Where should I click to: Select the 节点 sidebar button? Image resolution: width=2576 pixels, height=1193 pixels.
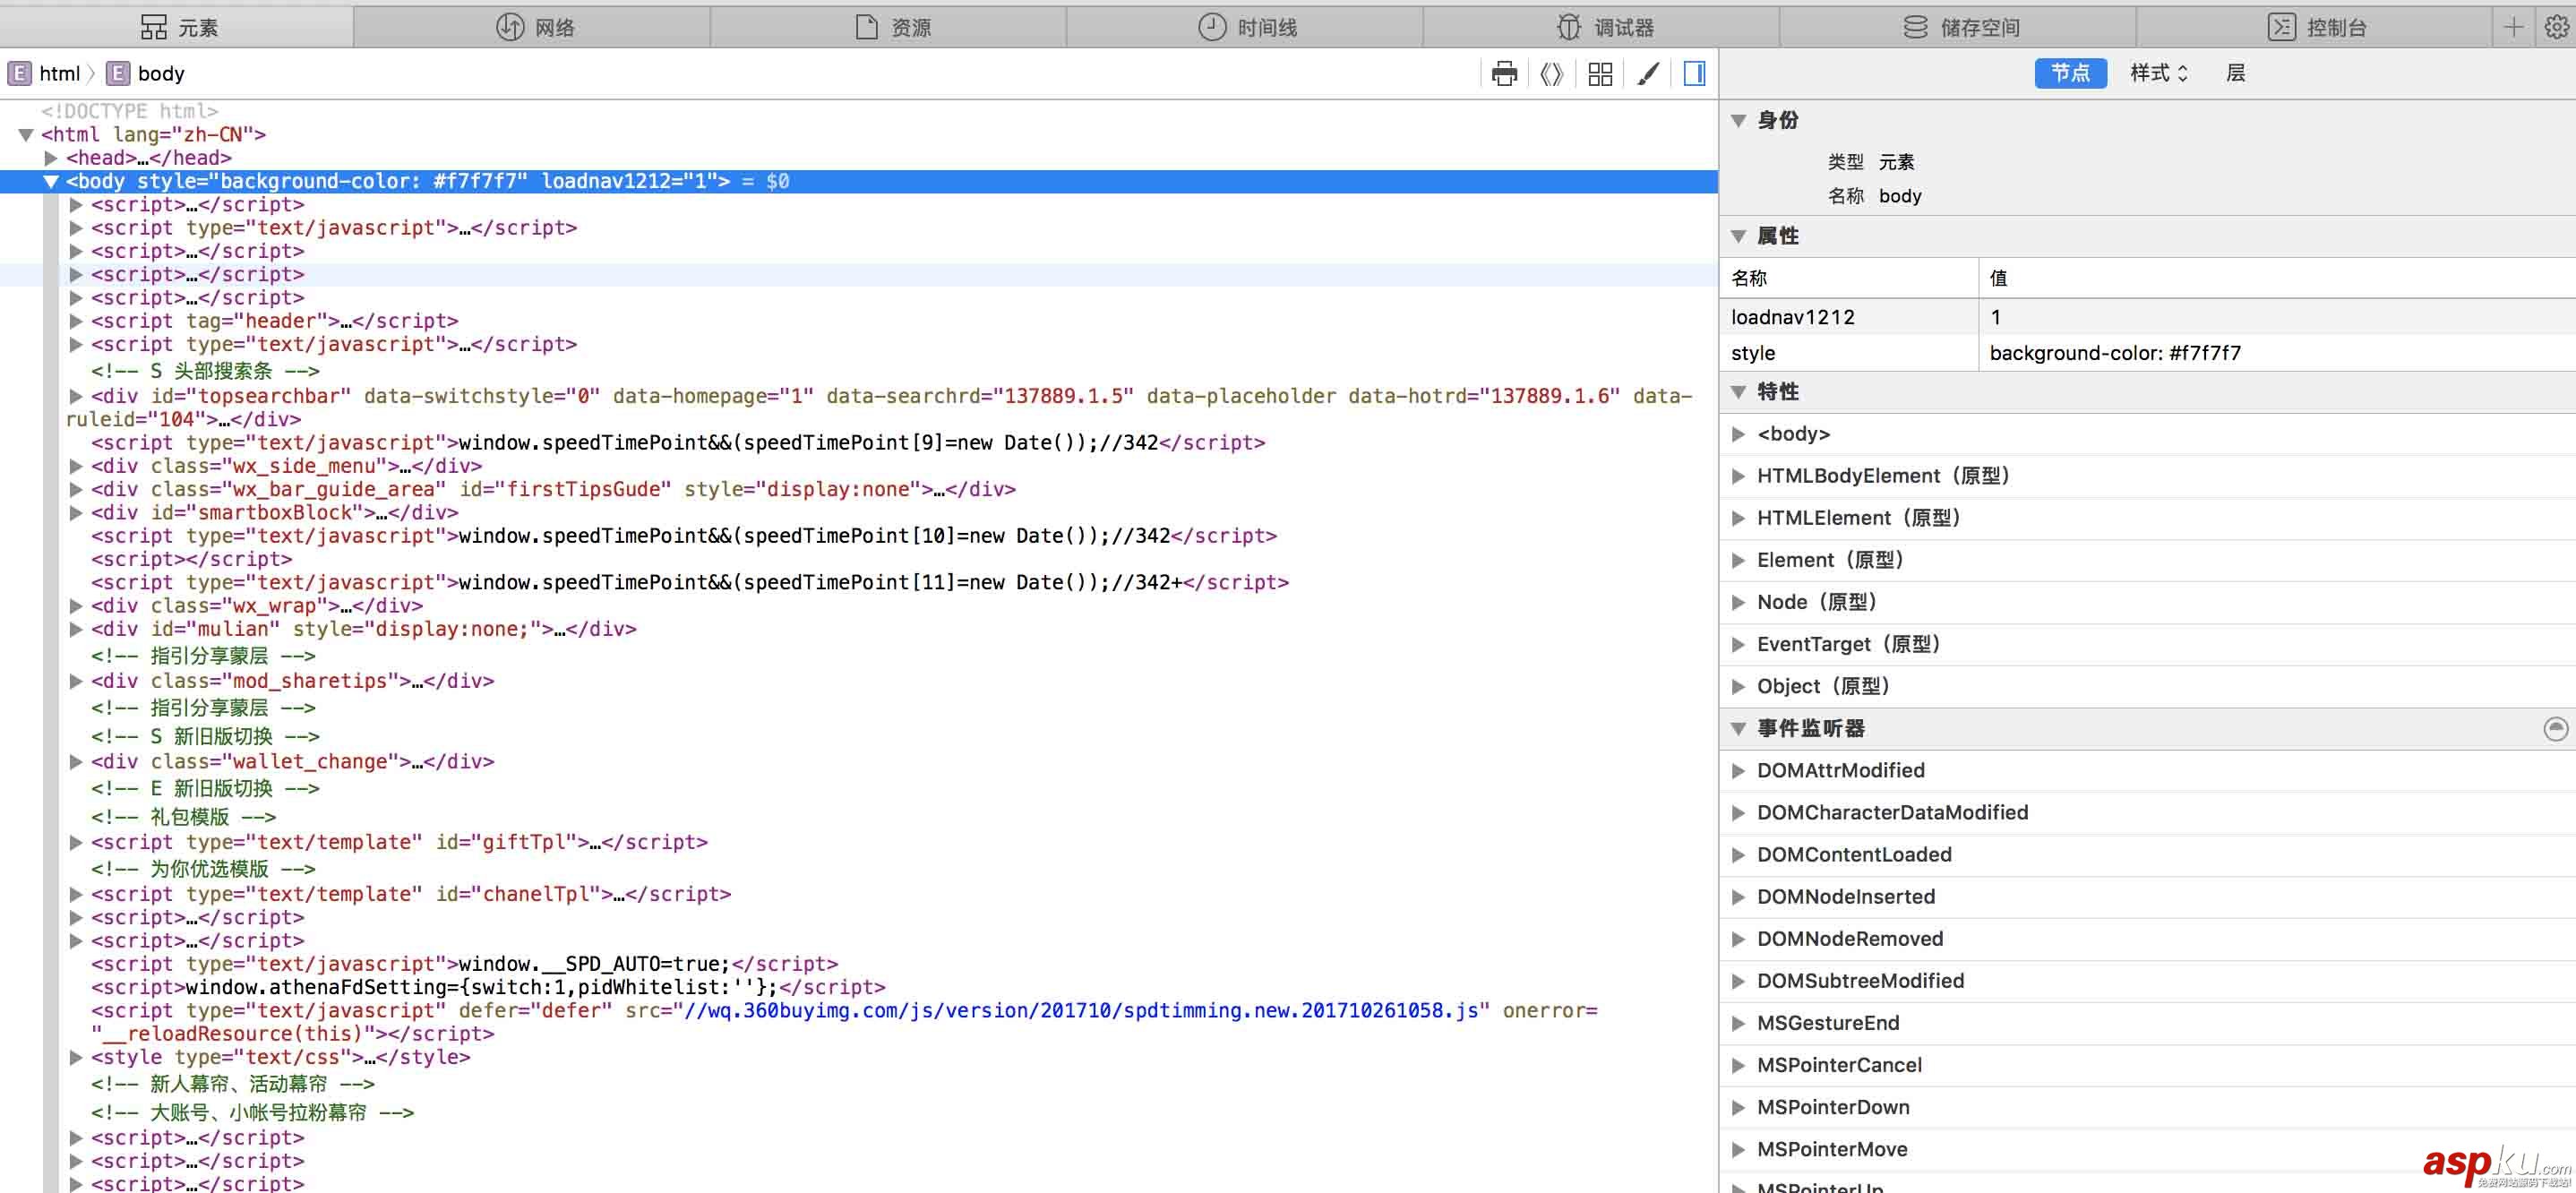click(2070, 73)
